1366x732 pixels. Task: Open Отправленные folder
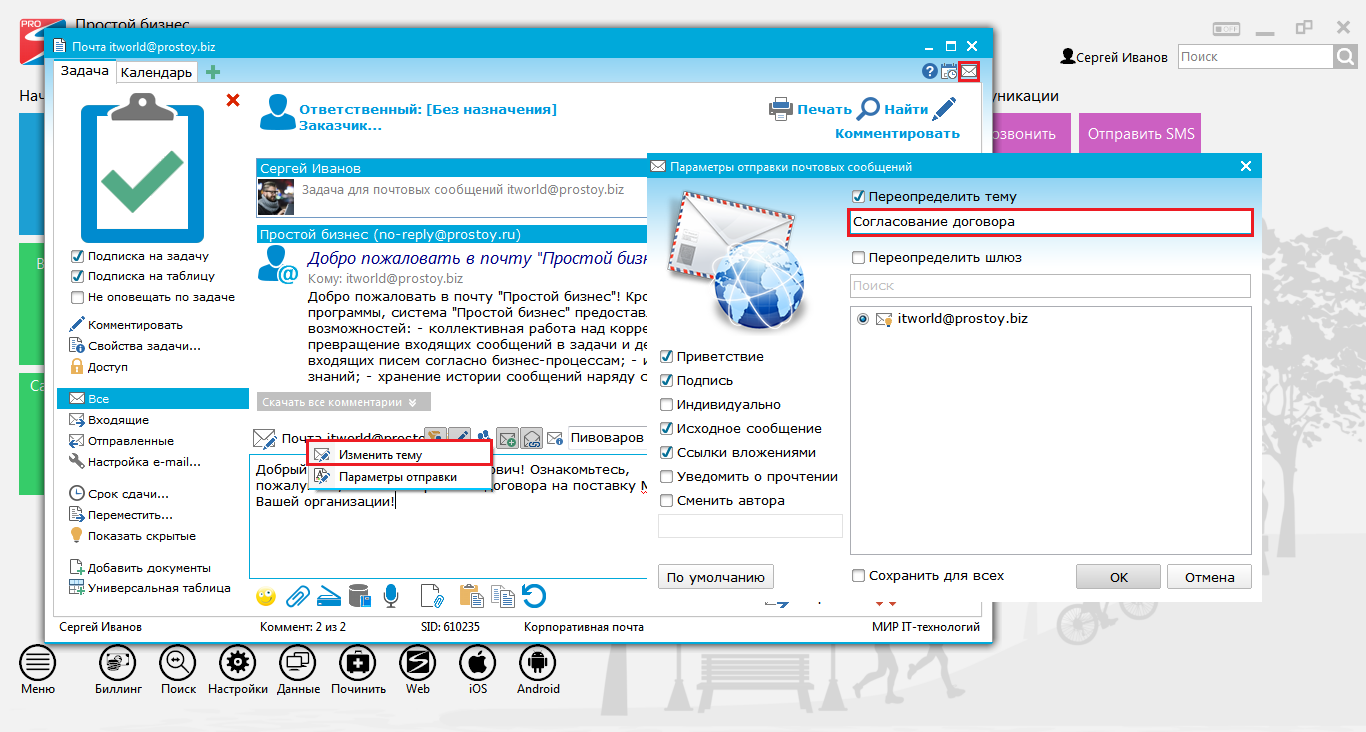coord(131,441)
